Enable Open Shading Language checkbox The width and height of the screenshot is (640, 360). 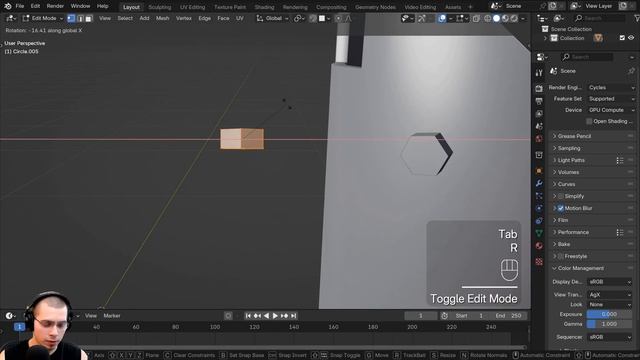click(x=589, y=121)
